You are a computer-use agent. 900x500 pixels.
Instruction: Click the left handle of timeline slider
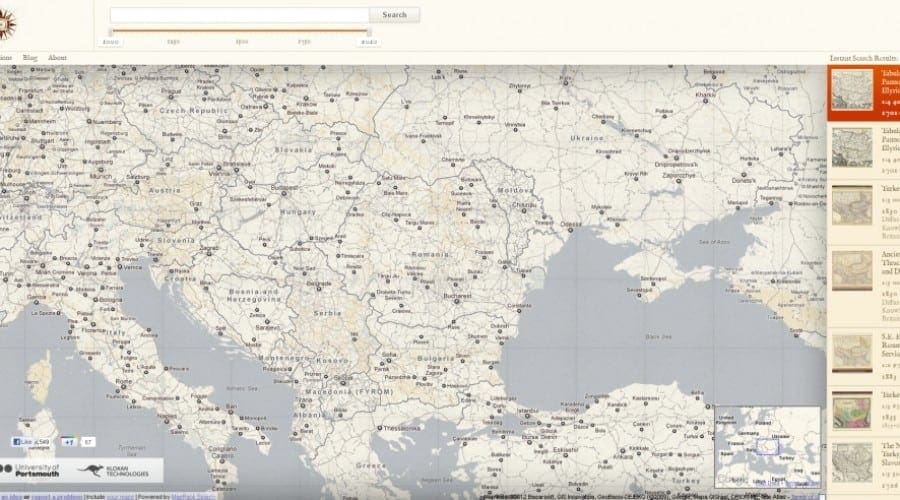point(111,32)
